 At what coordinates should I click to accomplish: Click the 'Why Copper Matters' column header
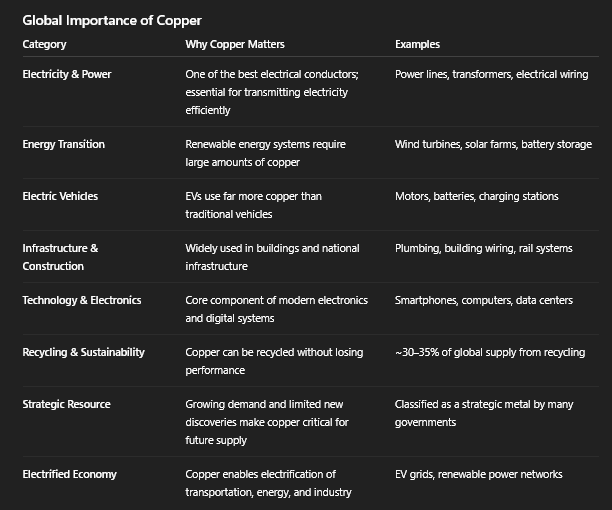(x=234, y=44)
